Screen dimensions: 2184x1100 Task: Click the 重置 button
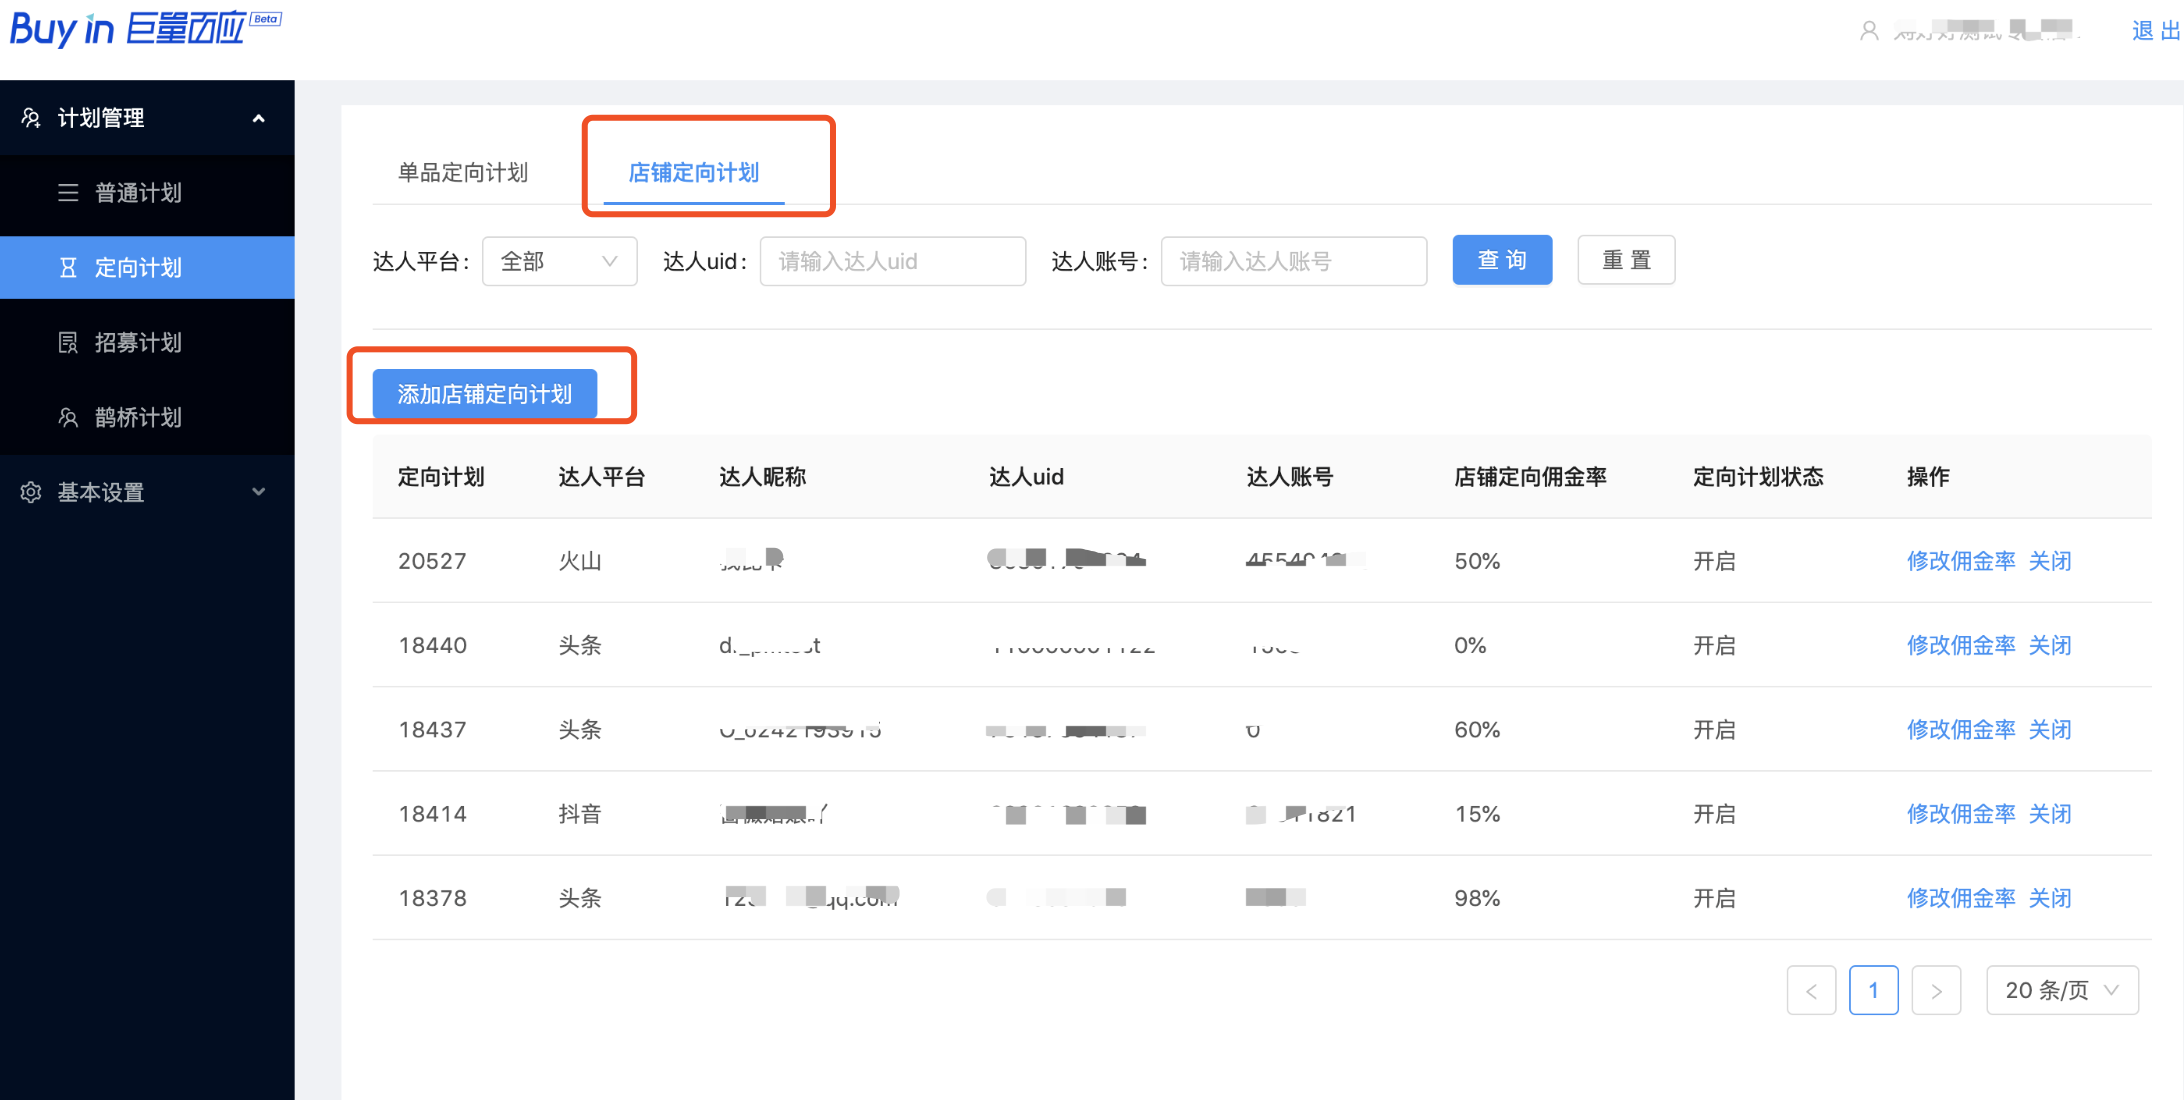(1626, 260)
